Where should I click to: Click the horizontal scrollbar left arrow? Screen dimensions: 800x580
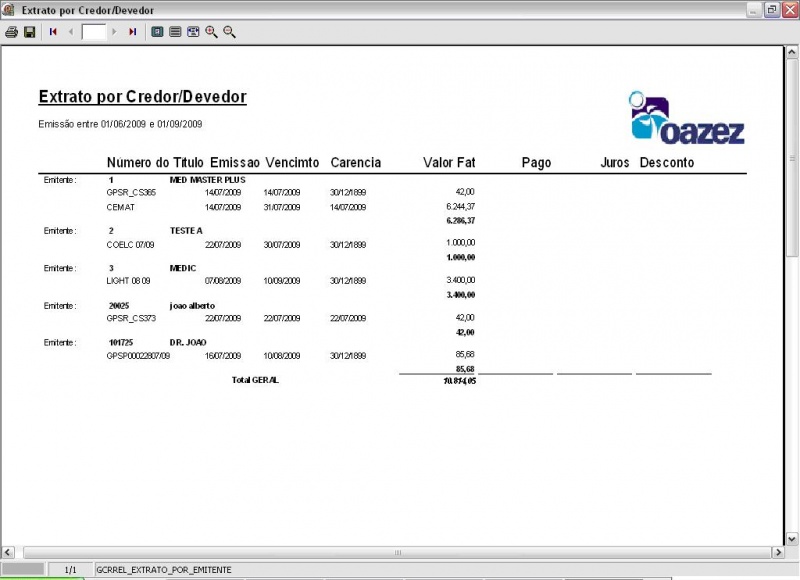click(8, 552)
